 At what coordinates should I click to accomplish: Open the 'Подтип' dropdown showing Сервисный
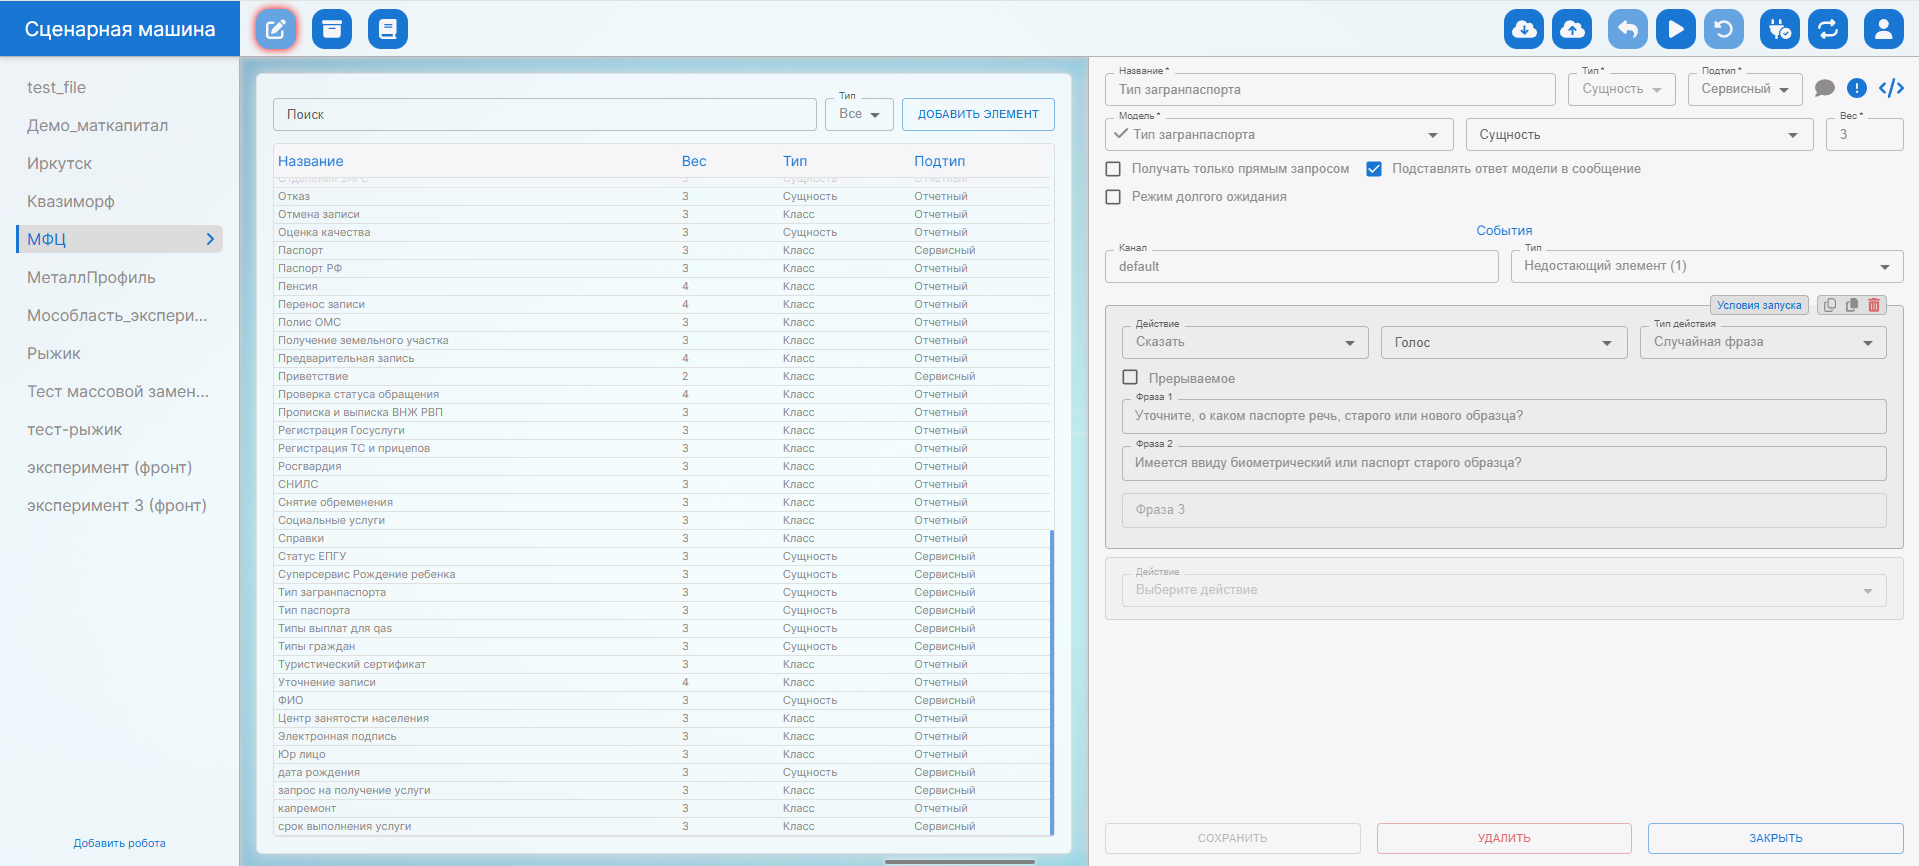(1744, 89)
